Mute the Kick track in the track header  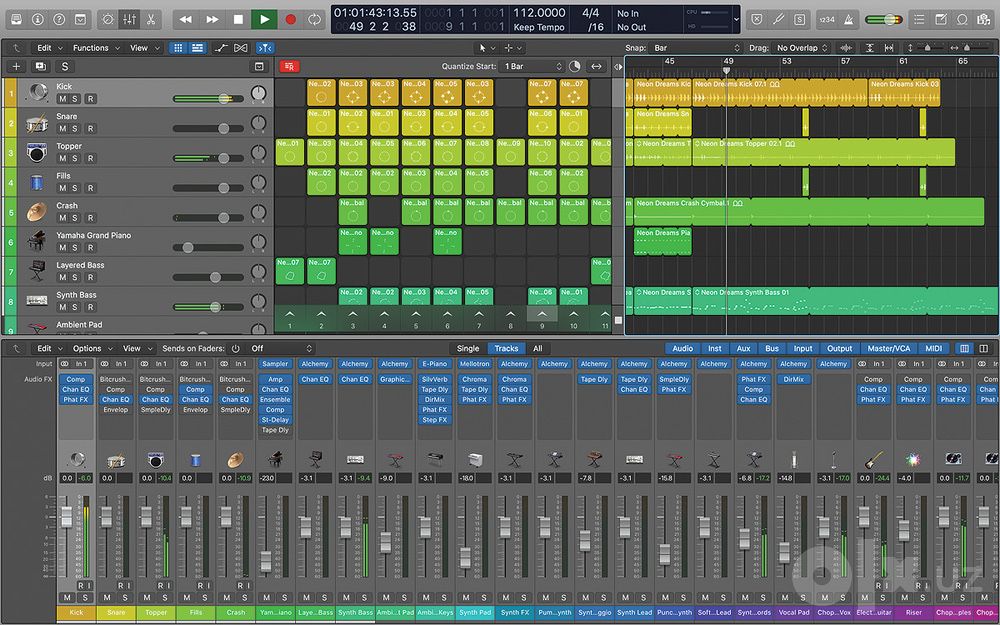[x=62, y=99]
